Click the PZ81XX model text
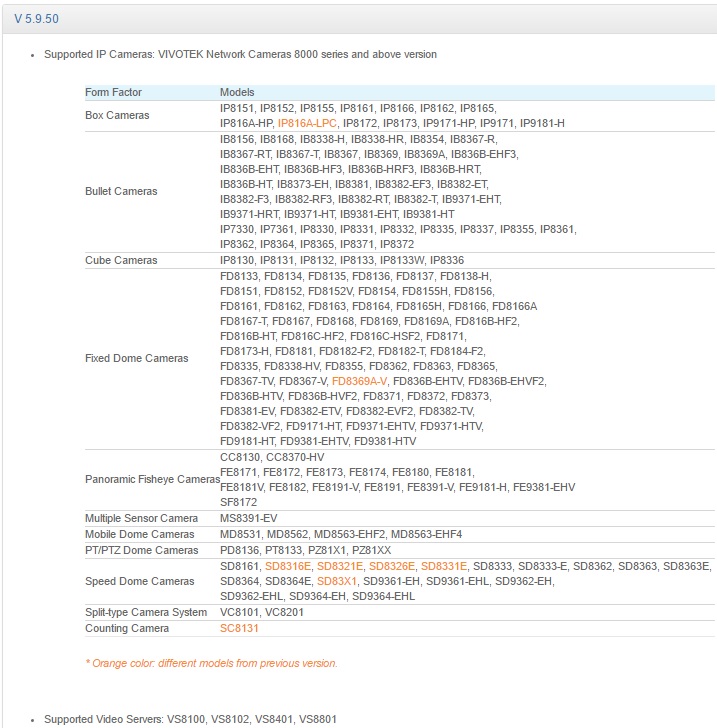The width and height of the screenshot is (717, 728). point(371,550)
